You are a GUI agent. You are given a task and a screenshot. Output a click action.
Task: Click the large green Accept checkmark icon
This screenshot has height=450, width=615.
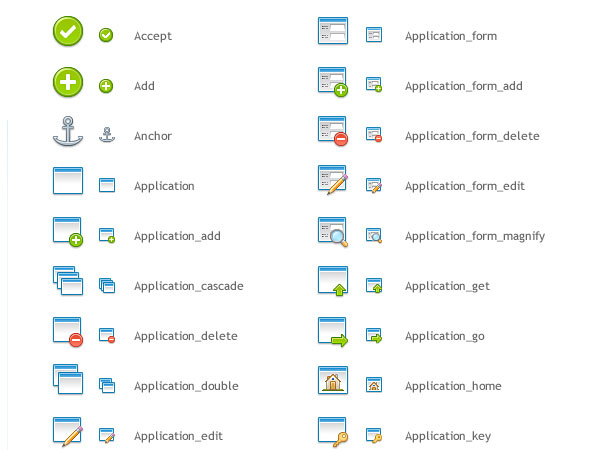pyautogui.click(x=68, y=31)
